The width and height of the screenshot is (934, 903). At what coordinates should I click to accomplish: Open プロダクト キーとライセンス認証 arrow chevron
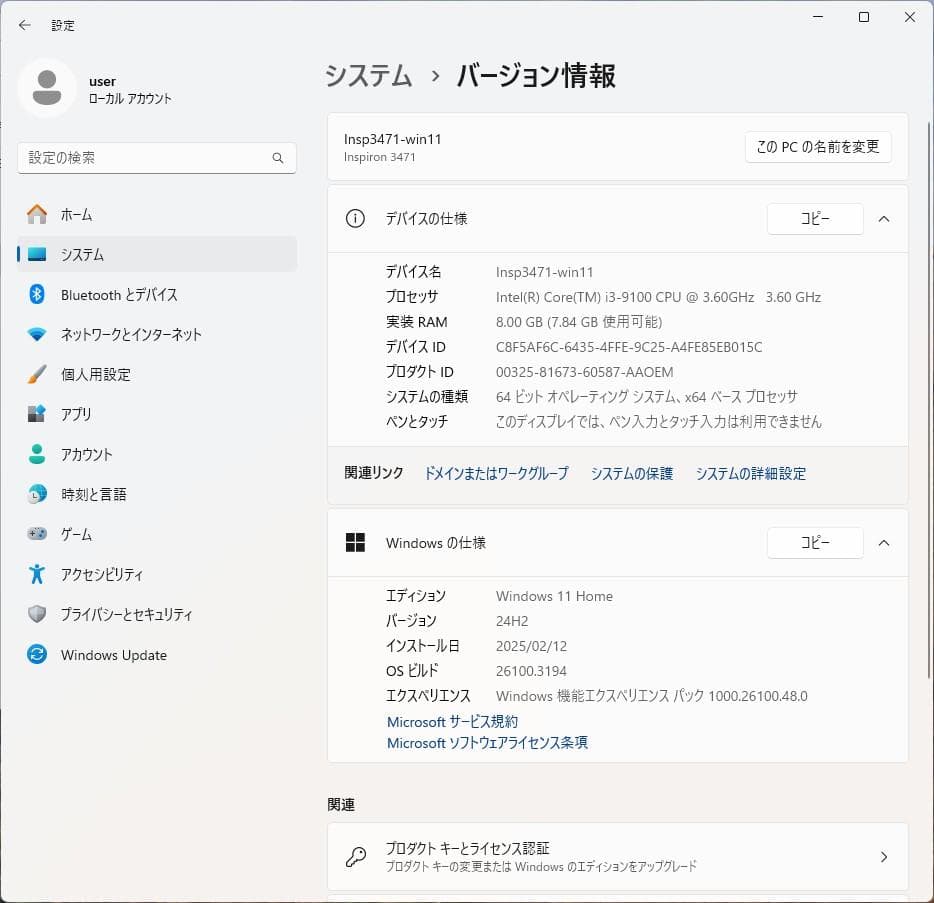pyautogui.click(x=884, y=857)
